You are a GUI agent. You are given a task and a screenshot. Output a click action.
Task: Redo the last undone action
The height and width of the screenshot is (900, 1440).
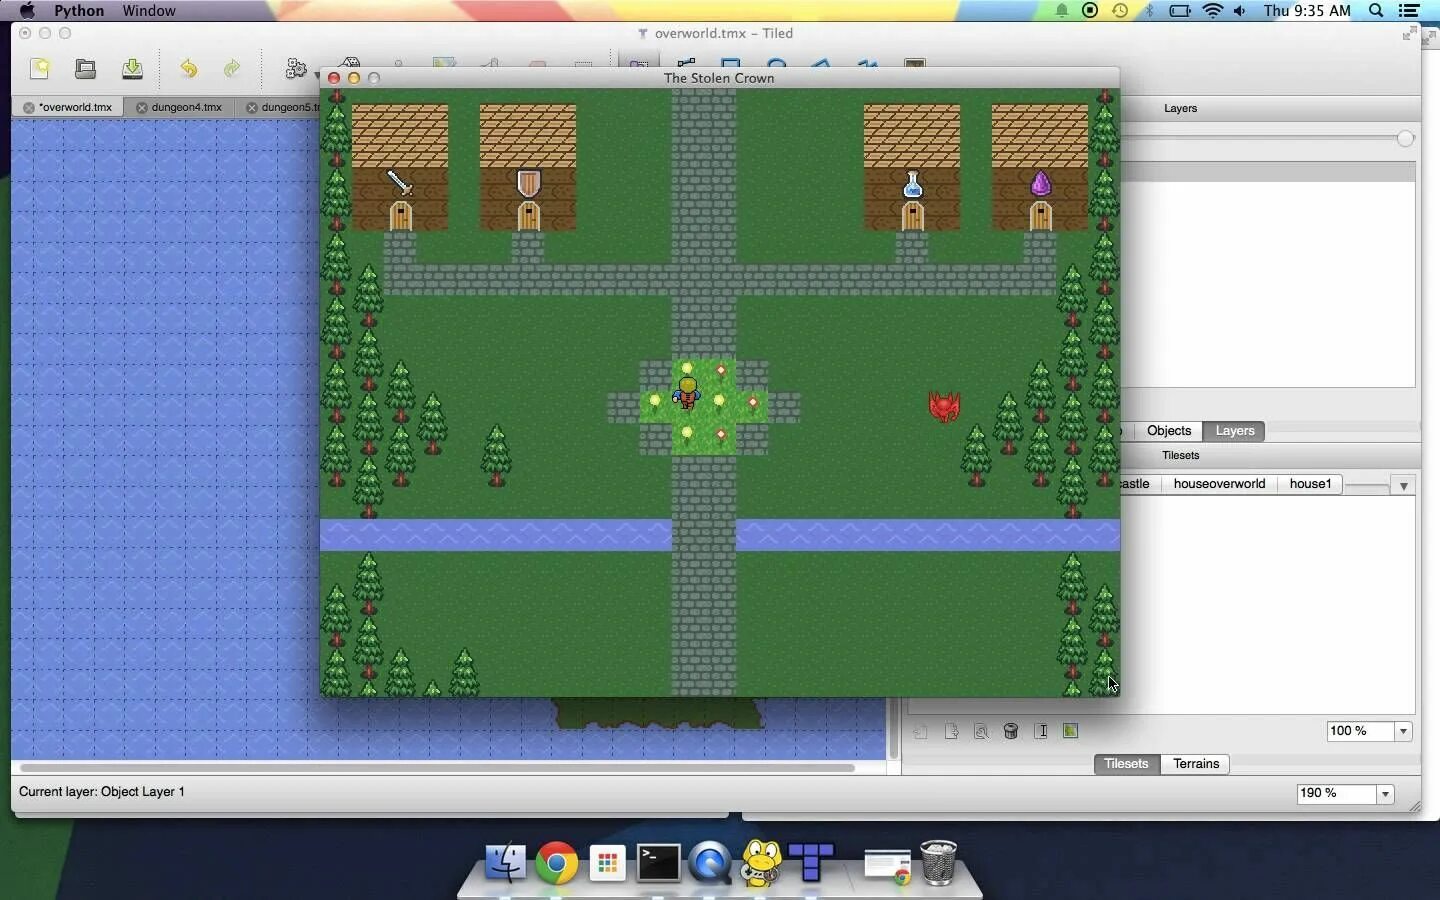point(232,69)
